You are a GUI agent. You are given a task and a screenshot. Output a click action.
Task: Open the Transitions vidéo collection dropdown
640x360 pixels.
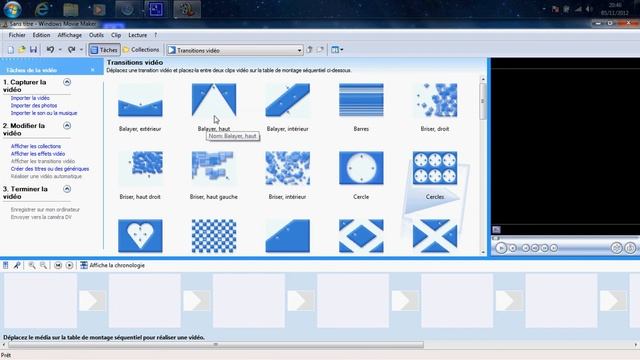235,50
